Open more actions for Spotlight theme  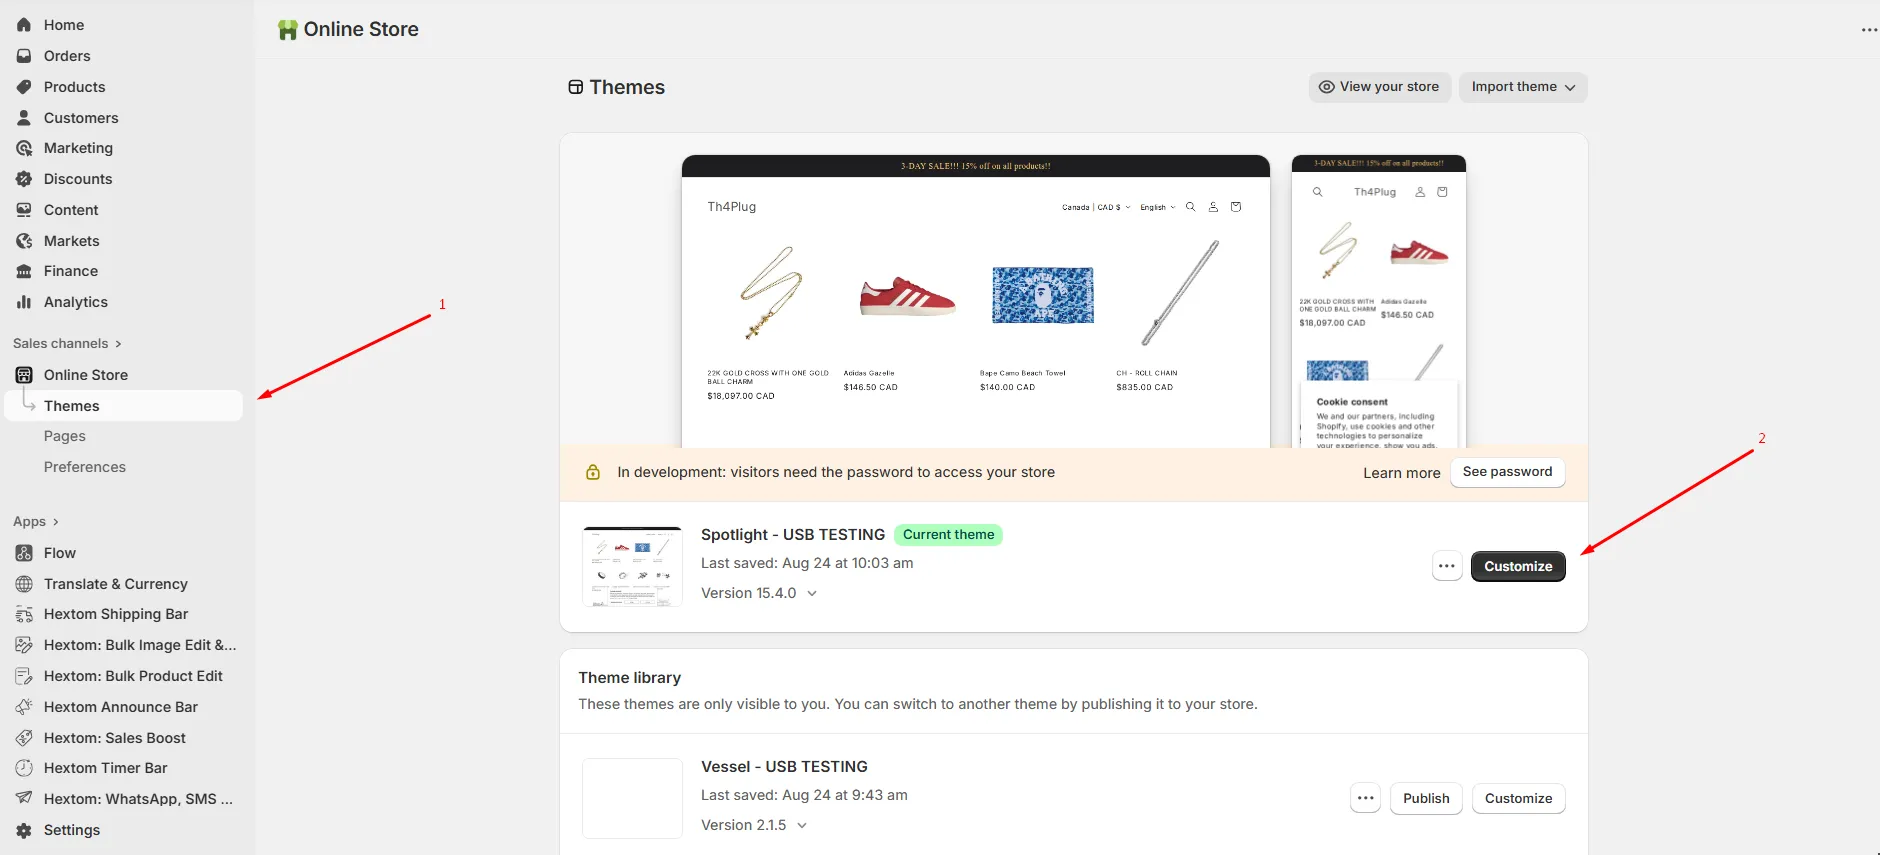(x=1447, y=566)
